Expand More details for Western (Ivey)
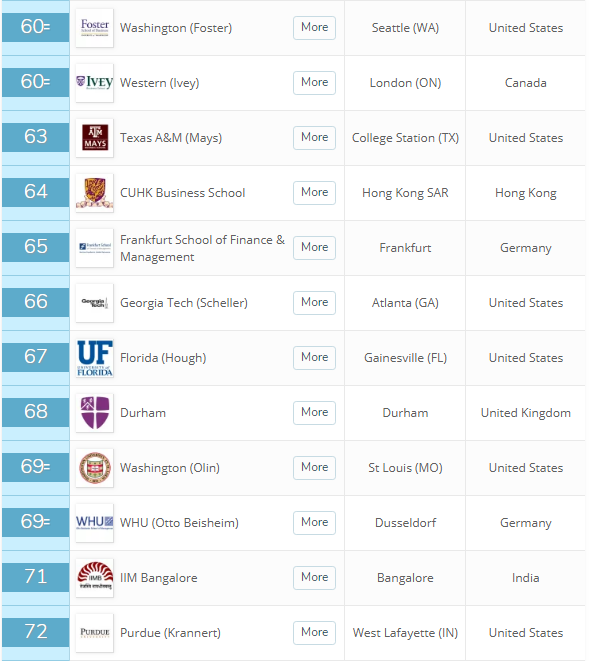 [314, 83]
